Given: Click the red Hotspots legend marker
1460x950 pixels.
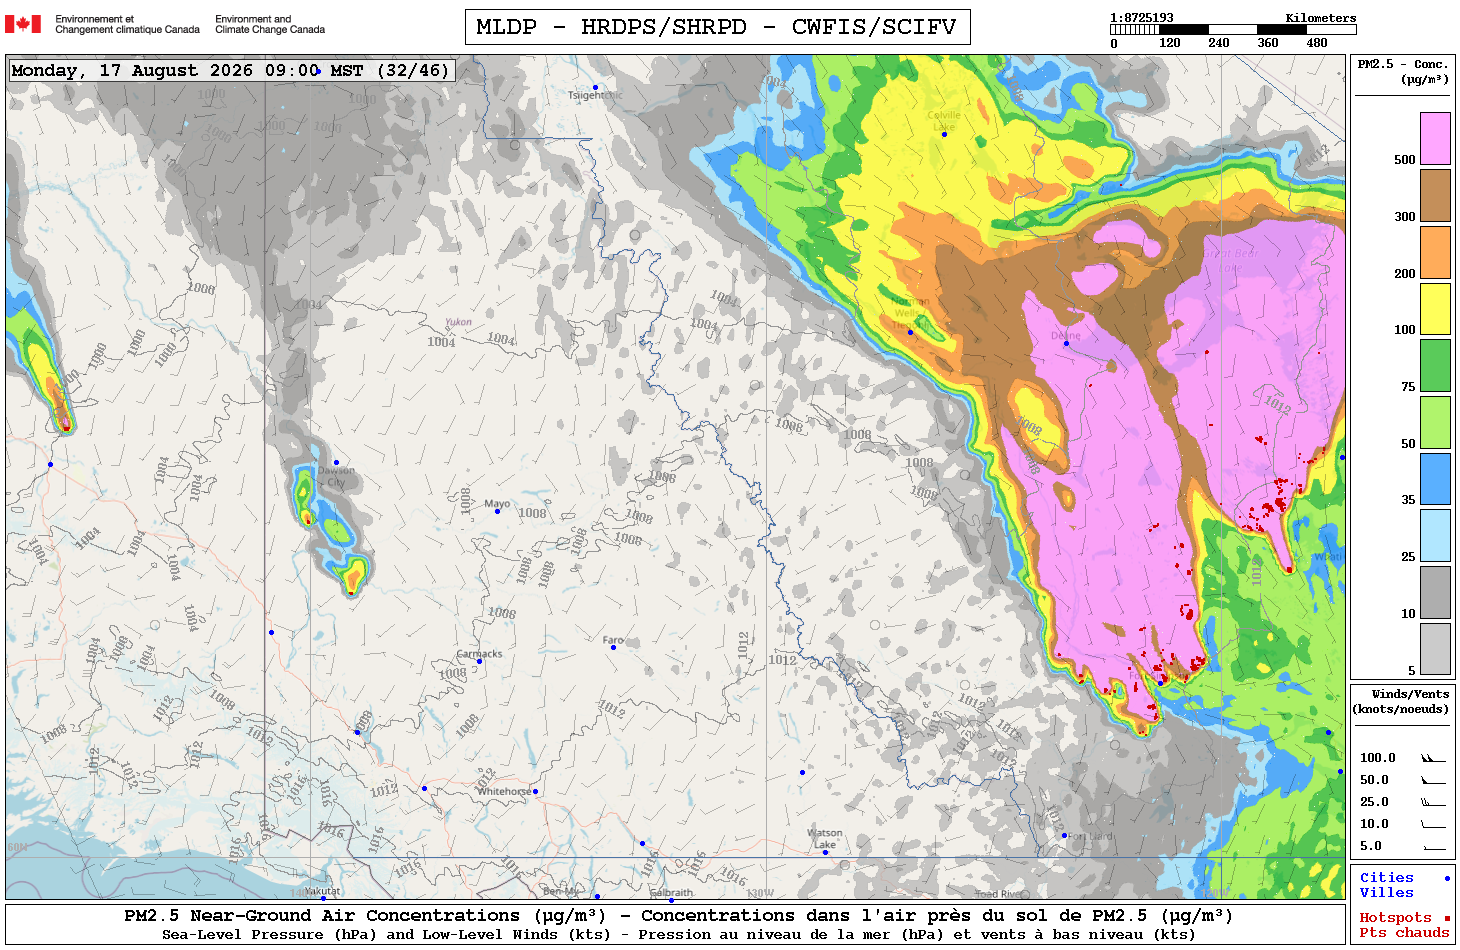Looking at the screenshot, I should pyautogui.click(x=1447, y=918).
